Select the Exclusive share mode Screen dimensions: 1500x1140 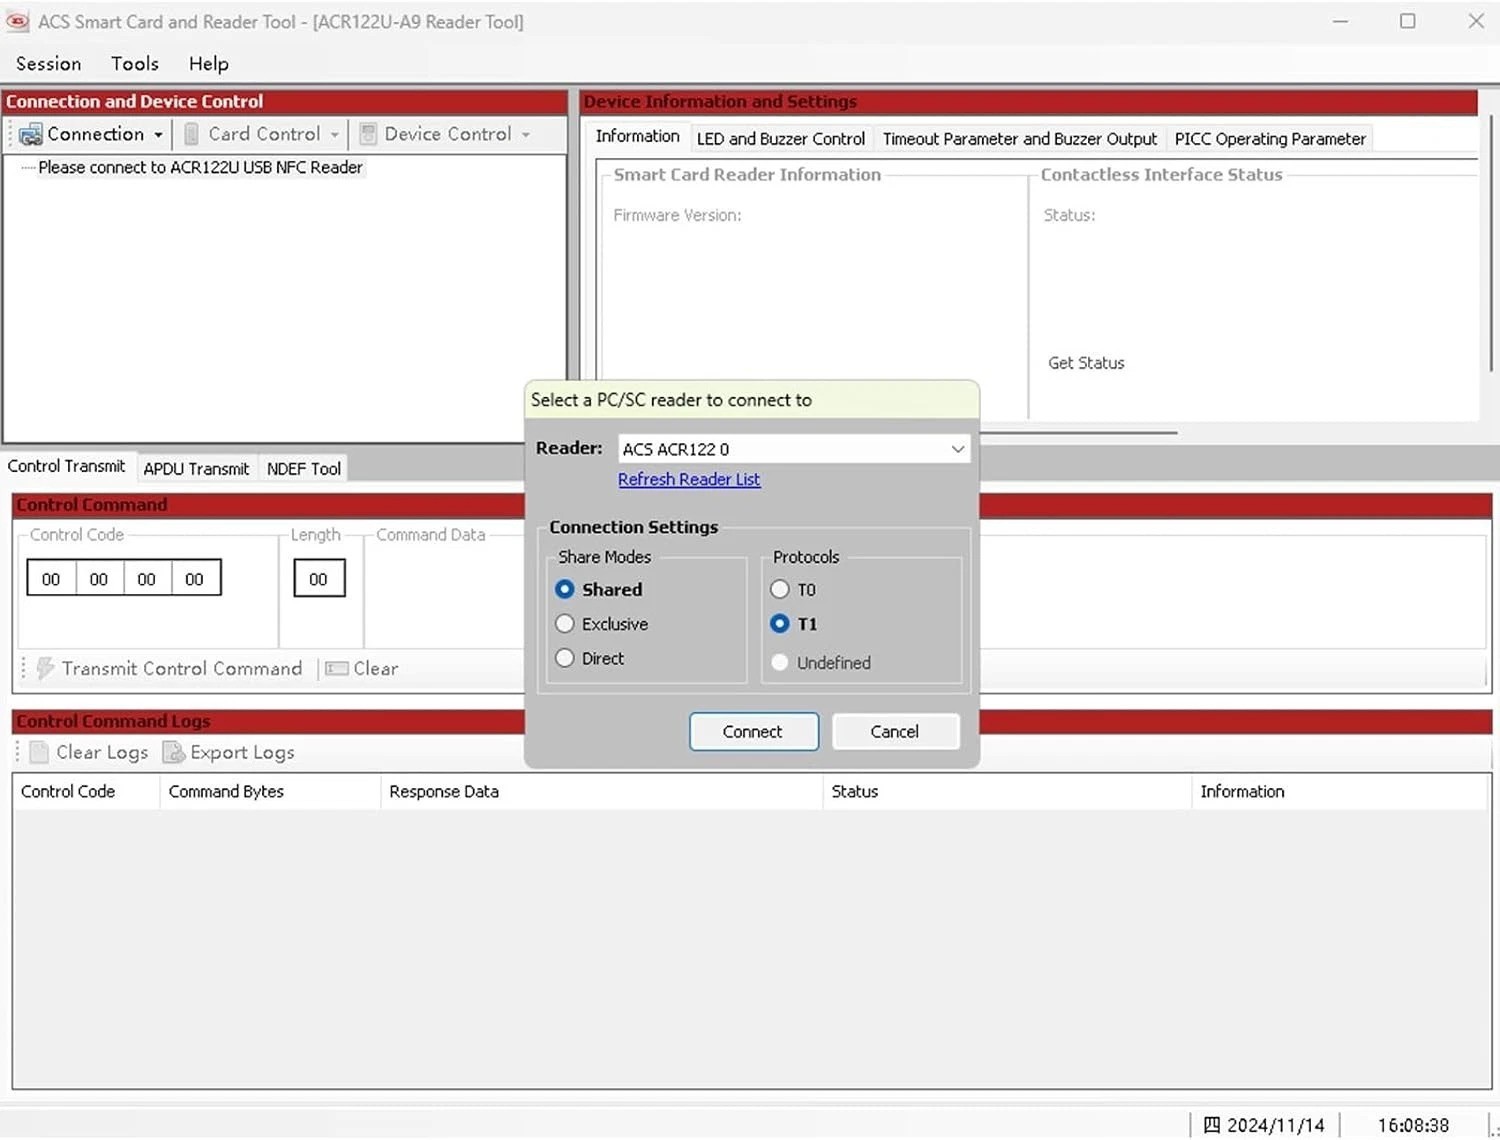(x=565, y=624)
